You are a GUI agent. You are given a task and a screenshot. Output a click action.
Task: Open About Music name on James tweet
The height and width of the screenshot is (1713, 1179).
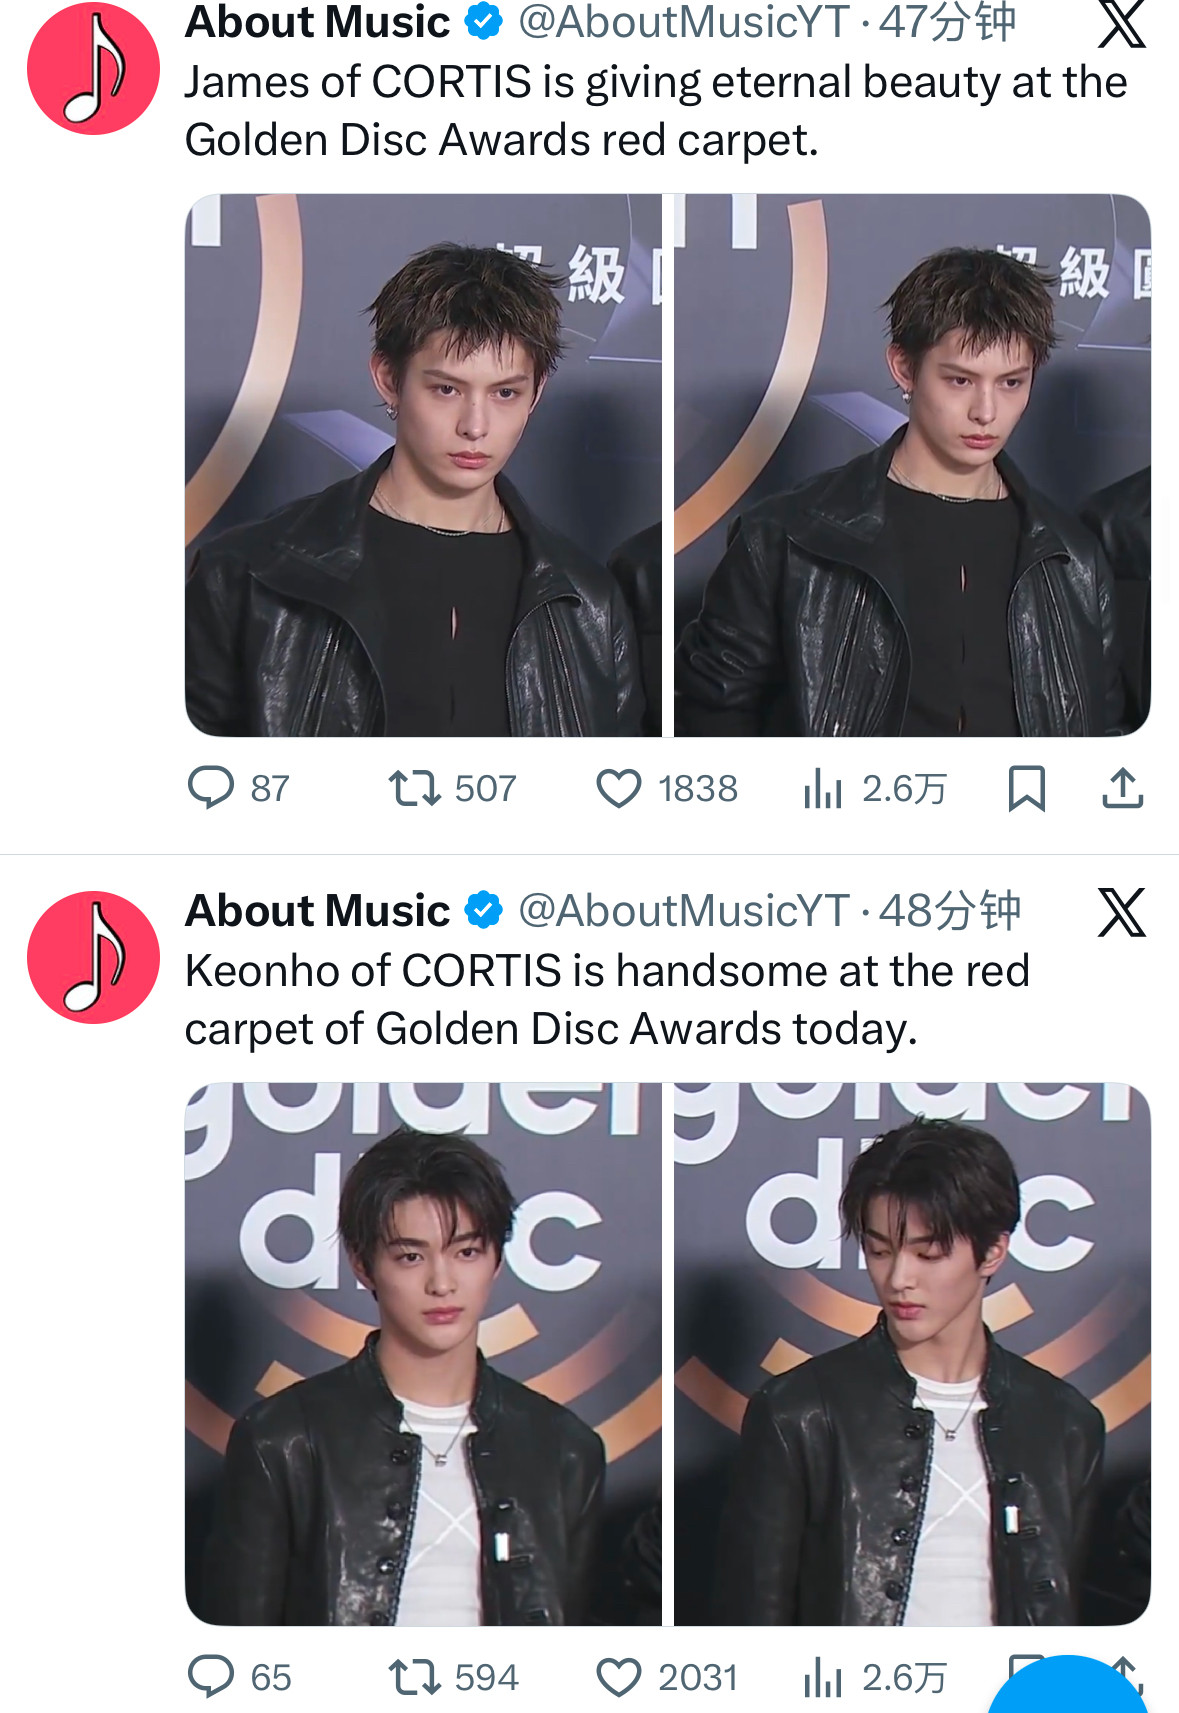pos(318,22)
